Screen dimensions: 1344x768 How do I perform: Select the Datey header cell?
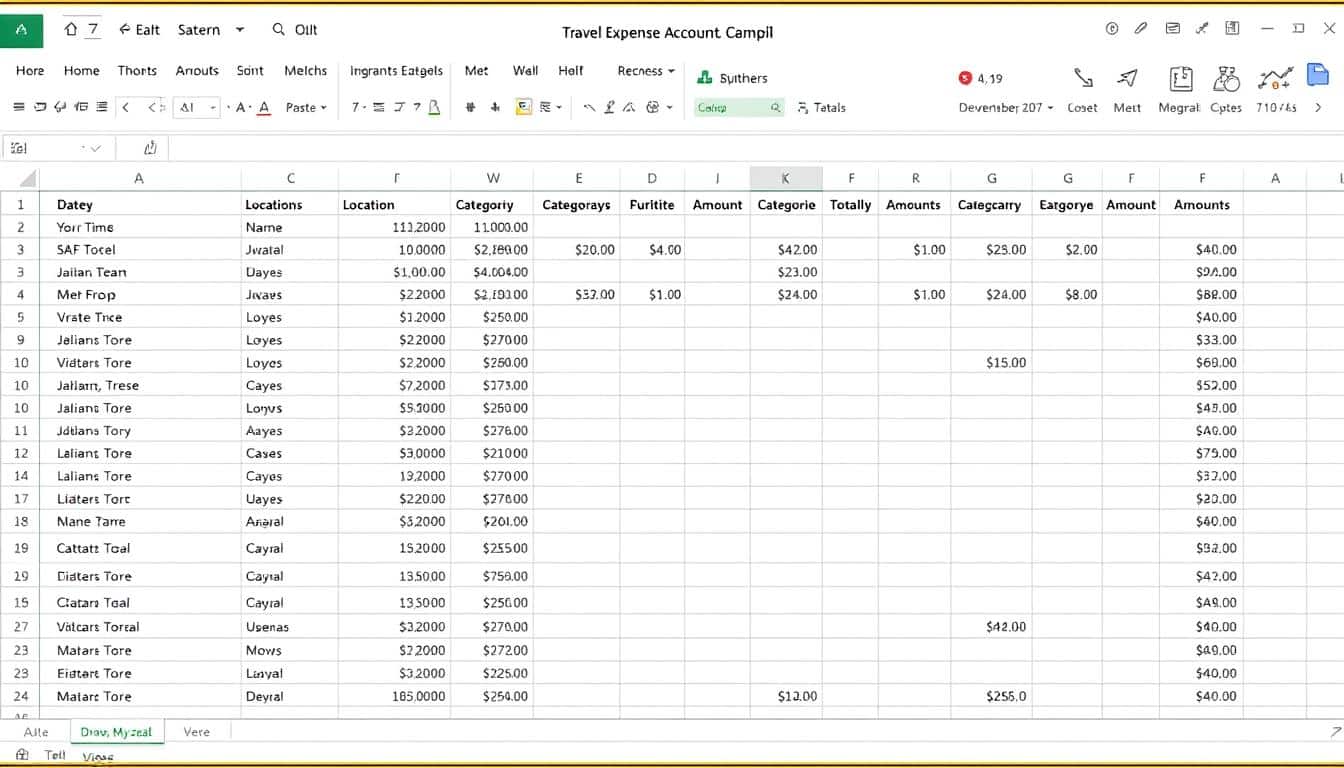[139, 204]
